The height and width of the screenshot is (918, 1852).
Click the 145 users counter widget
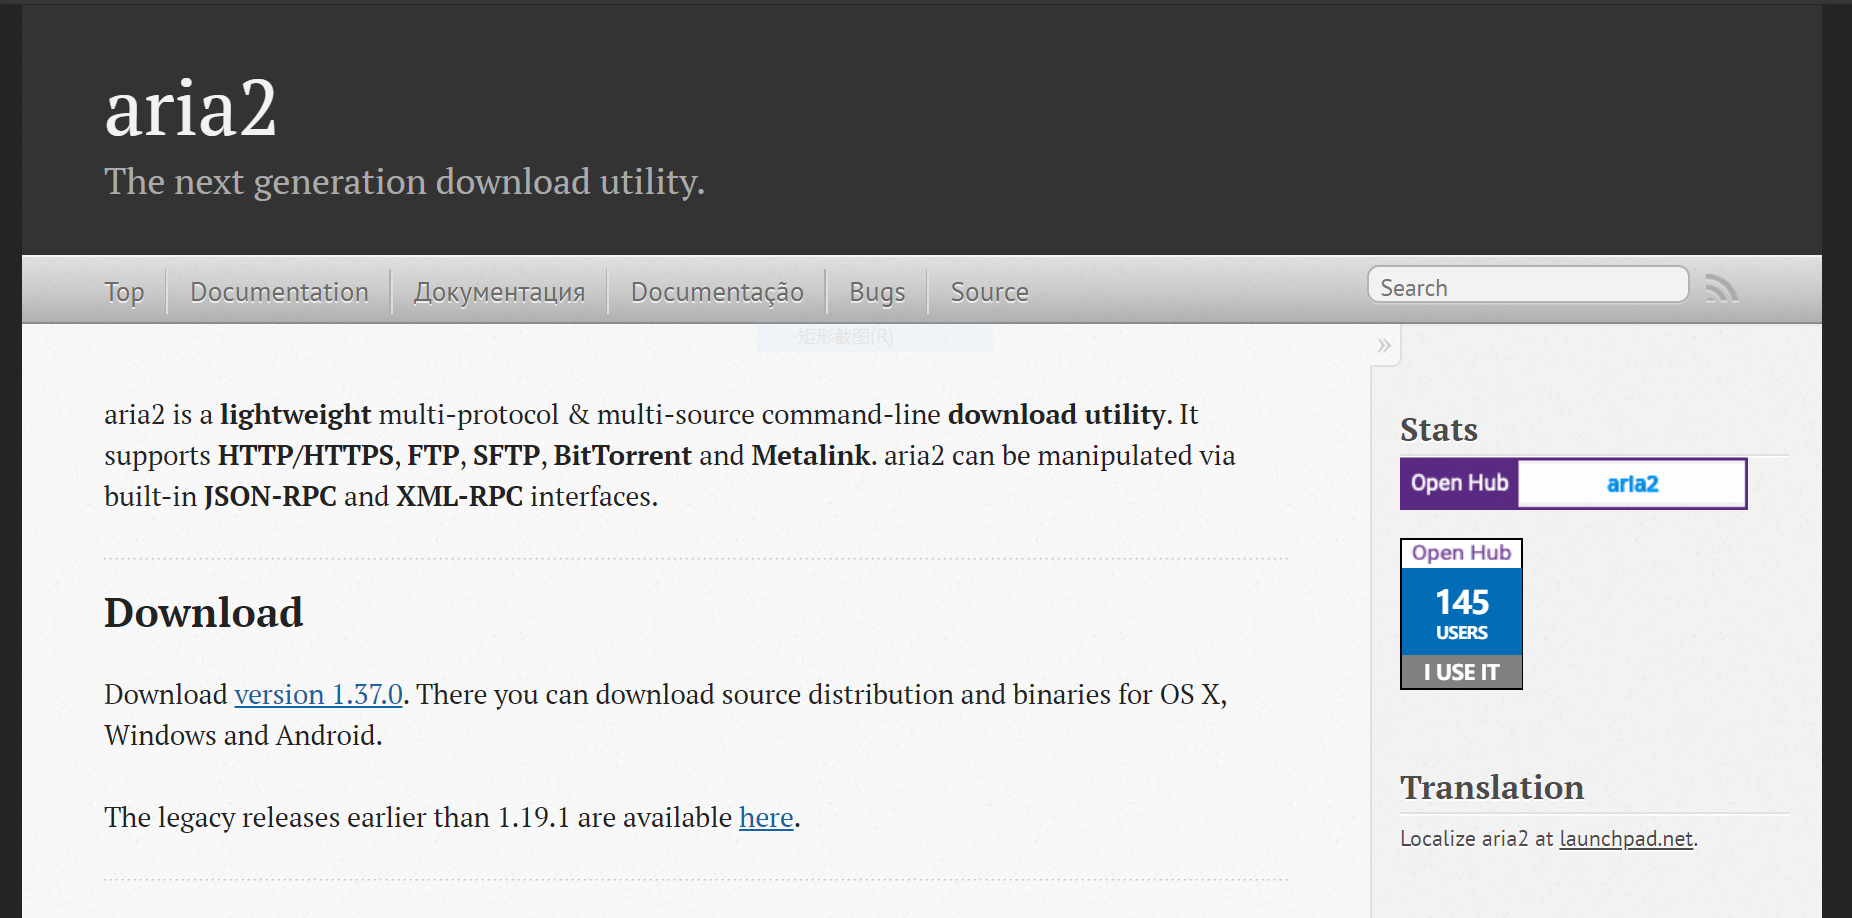(x=1461, y=613)
